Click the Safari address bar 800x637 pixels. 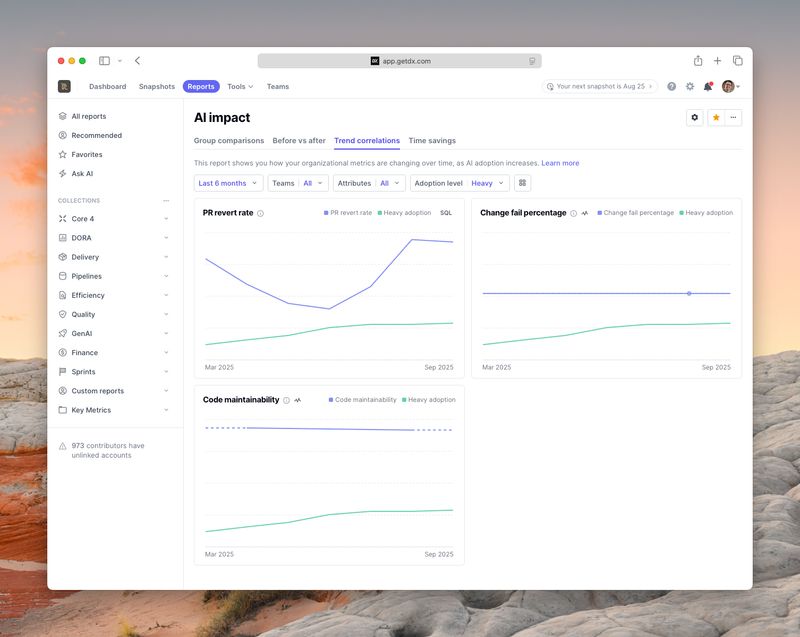pos(400,61)
